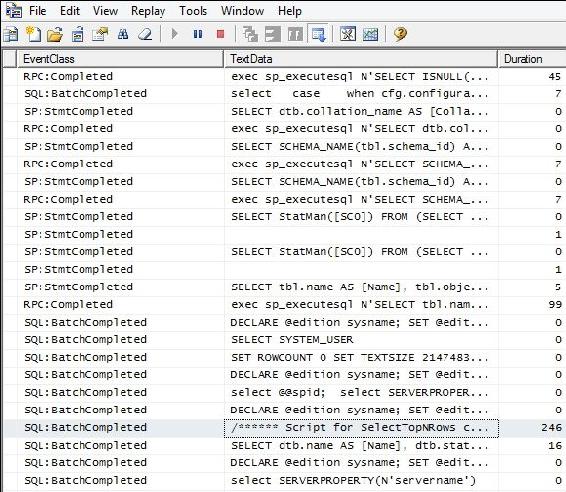Open the Edit menu
566x492 pixels.
pos(70,11)
